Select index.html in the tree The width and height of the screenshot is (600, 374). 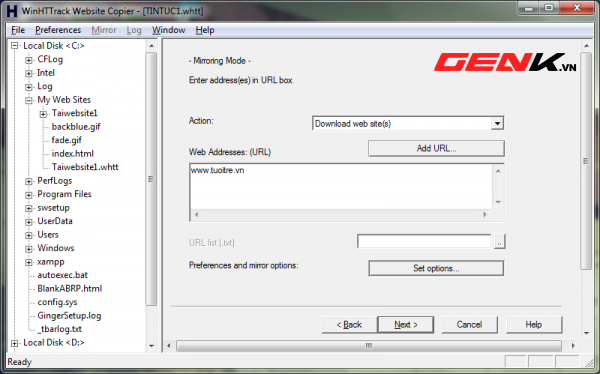(73, 154)
